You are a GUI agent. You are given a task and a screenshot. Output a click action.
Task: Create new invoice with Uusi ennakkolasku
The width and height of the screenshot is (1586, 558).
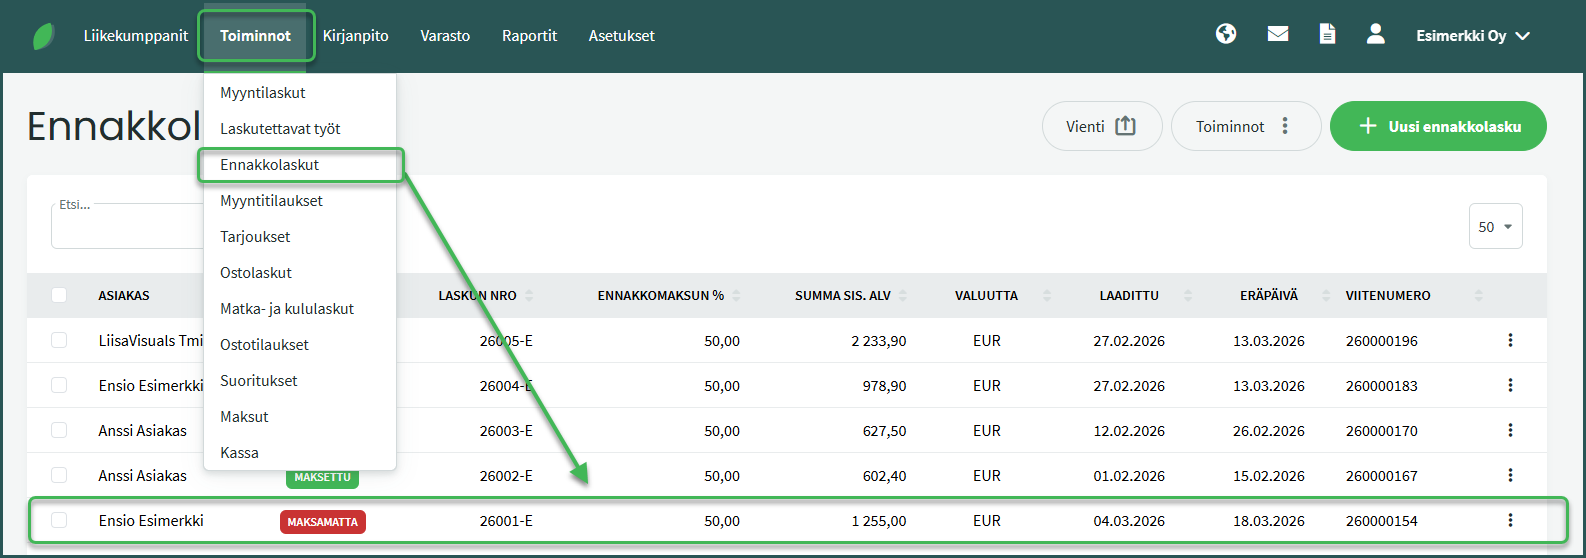click(1438, 126)
